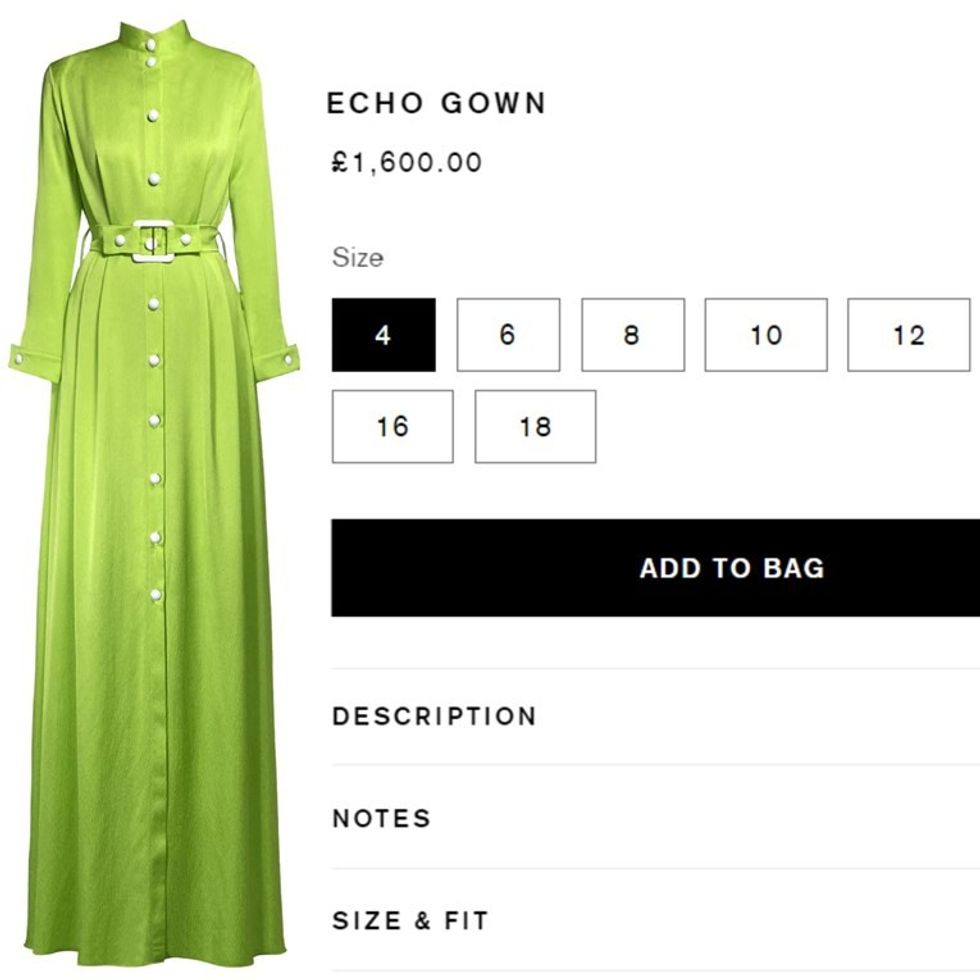Select size 16 box

[x=392, y=427]
